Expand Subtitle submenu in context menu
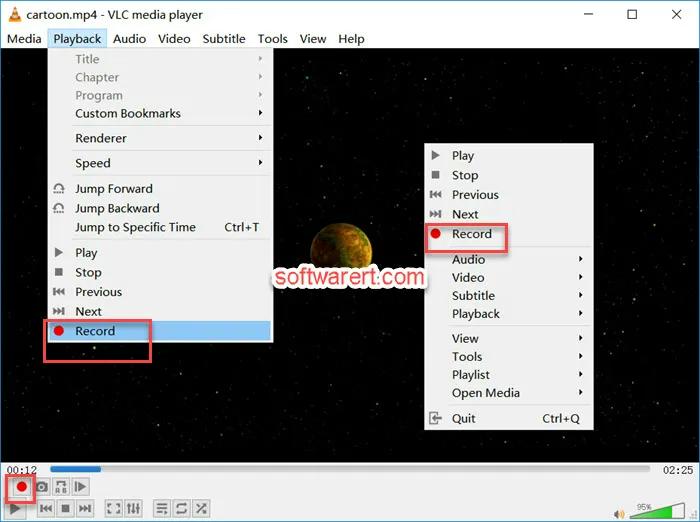700x522 pixels. (x=509, y=296)
